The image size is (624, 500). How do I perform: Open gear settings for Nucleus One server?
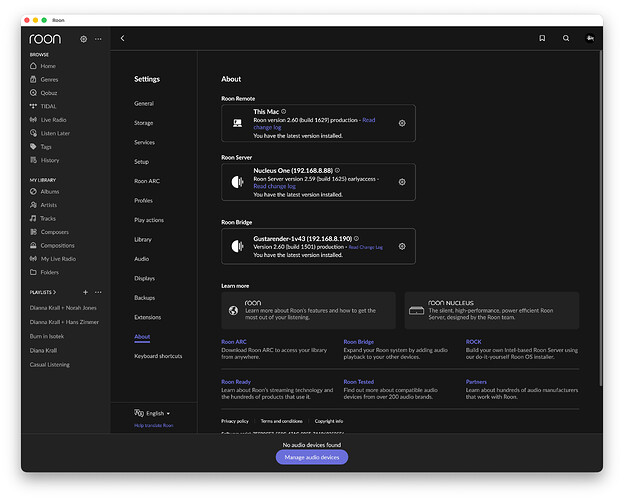[402, 182]
